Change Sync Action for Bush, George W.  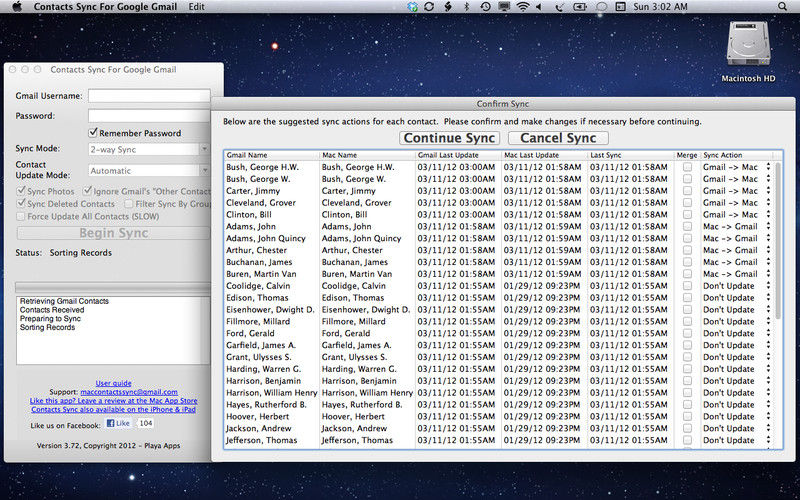point(736,179)
